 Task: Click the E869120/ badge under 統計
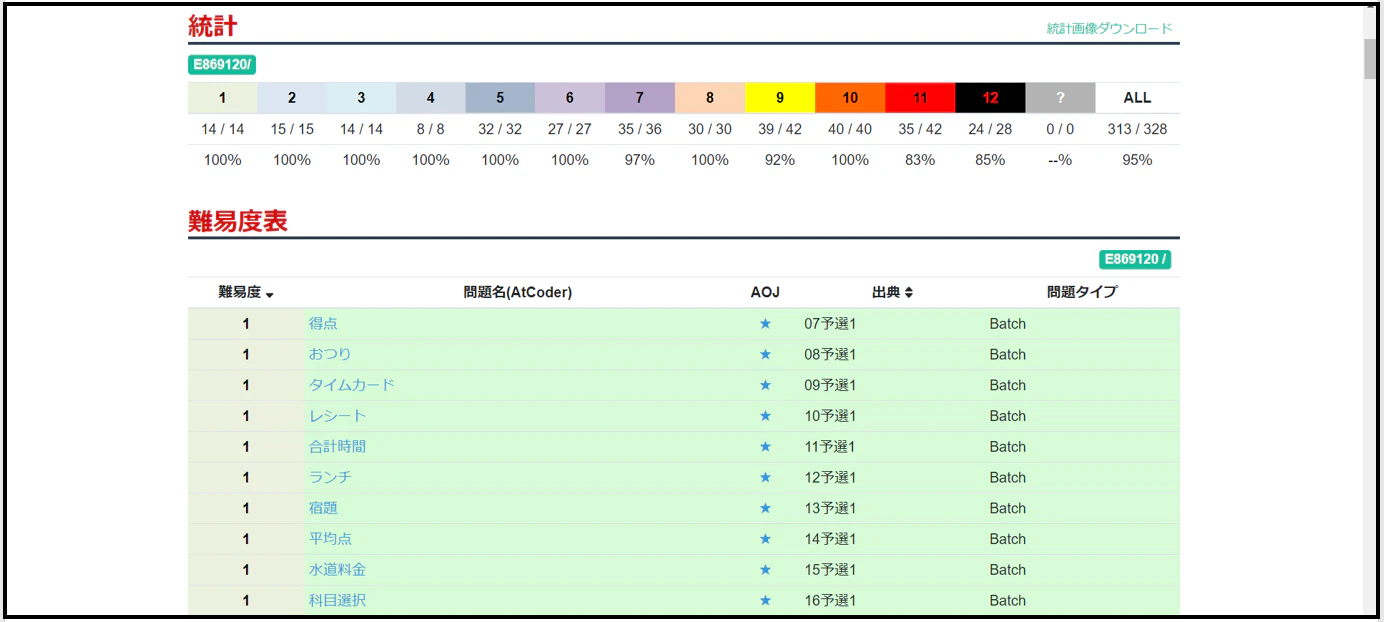[222, 65]
